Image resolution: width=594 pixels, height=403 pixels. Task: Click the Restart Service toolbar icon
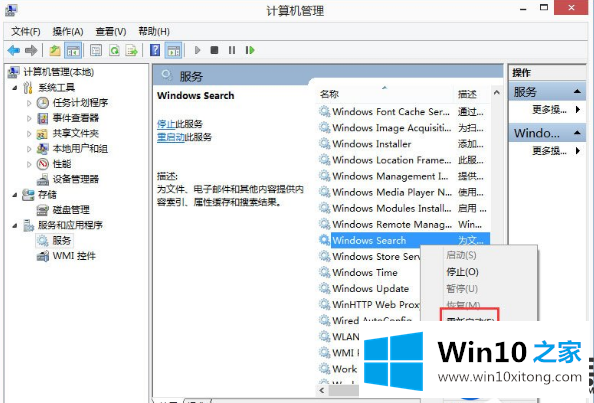[250, 50]
